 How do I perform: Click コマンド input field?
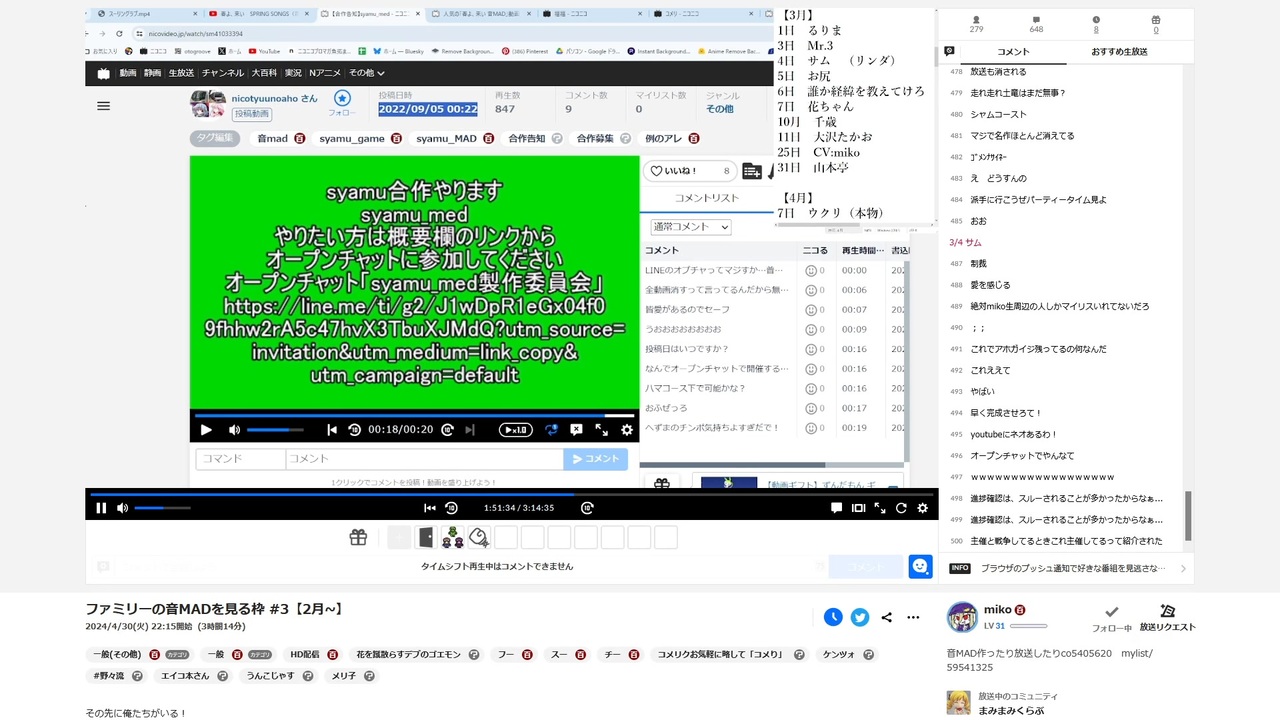point(240,458)
